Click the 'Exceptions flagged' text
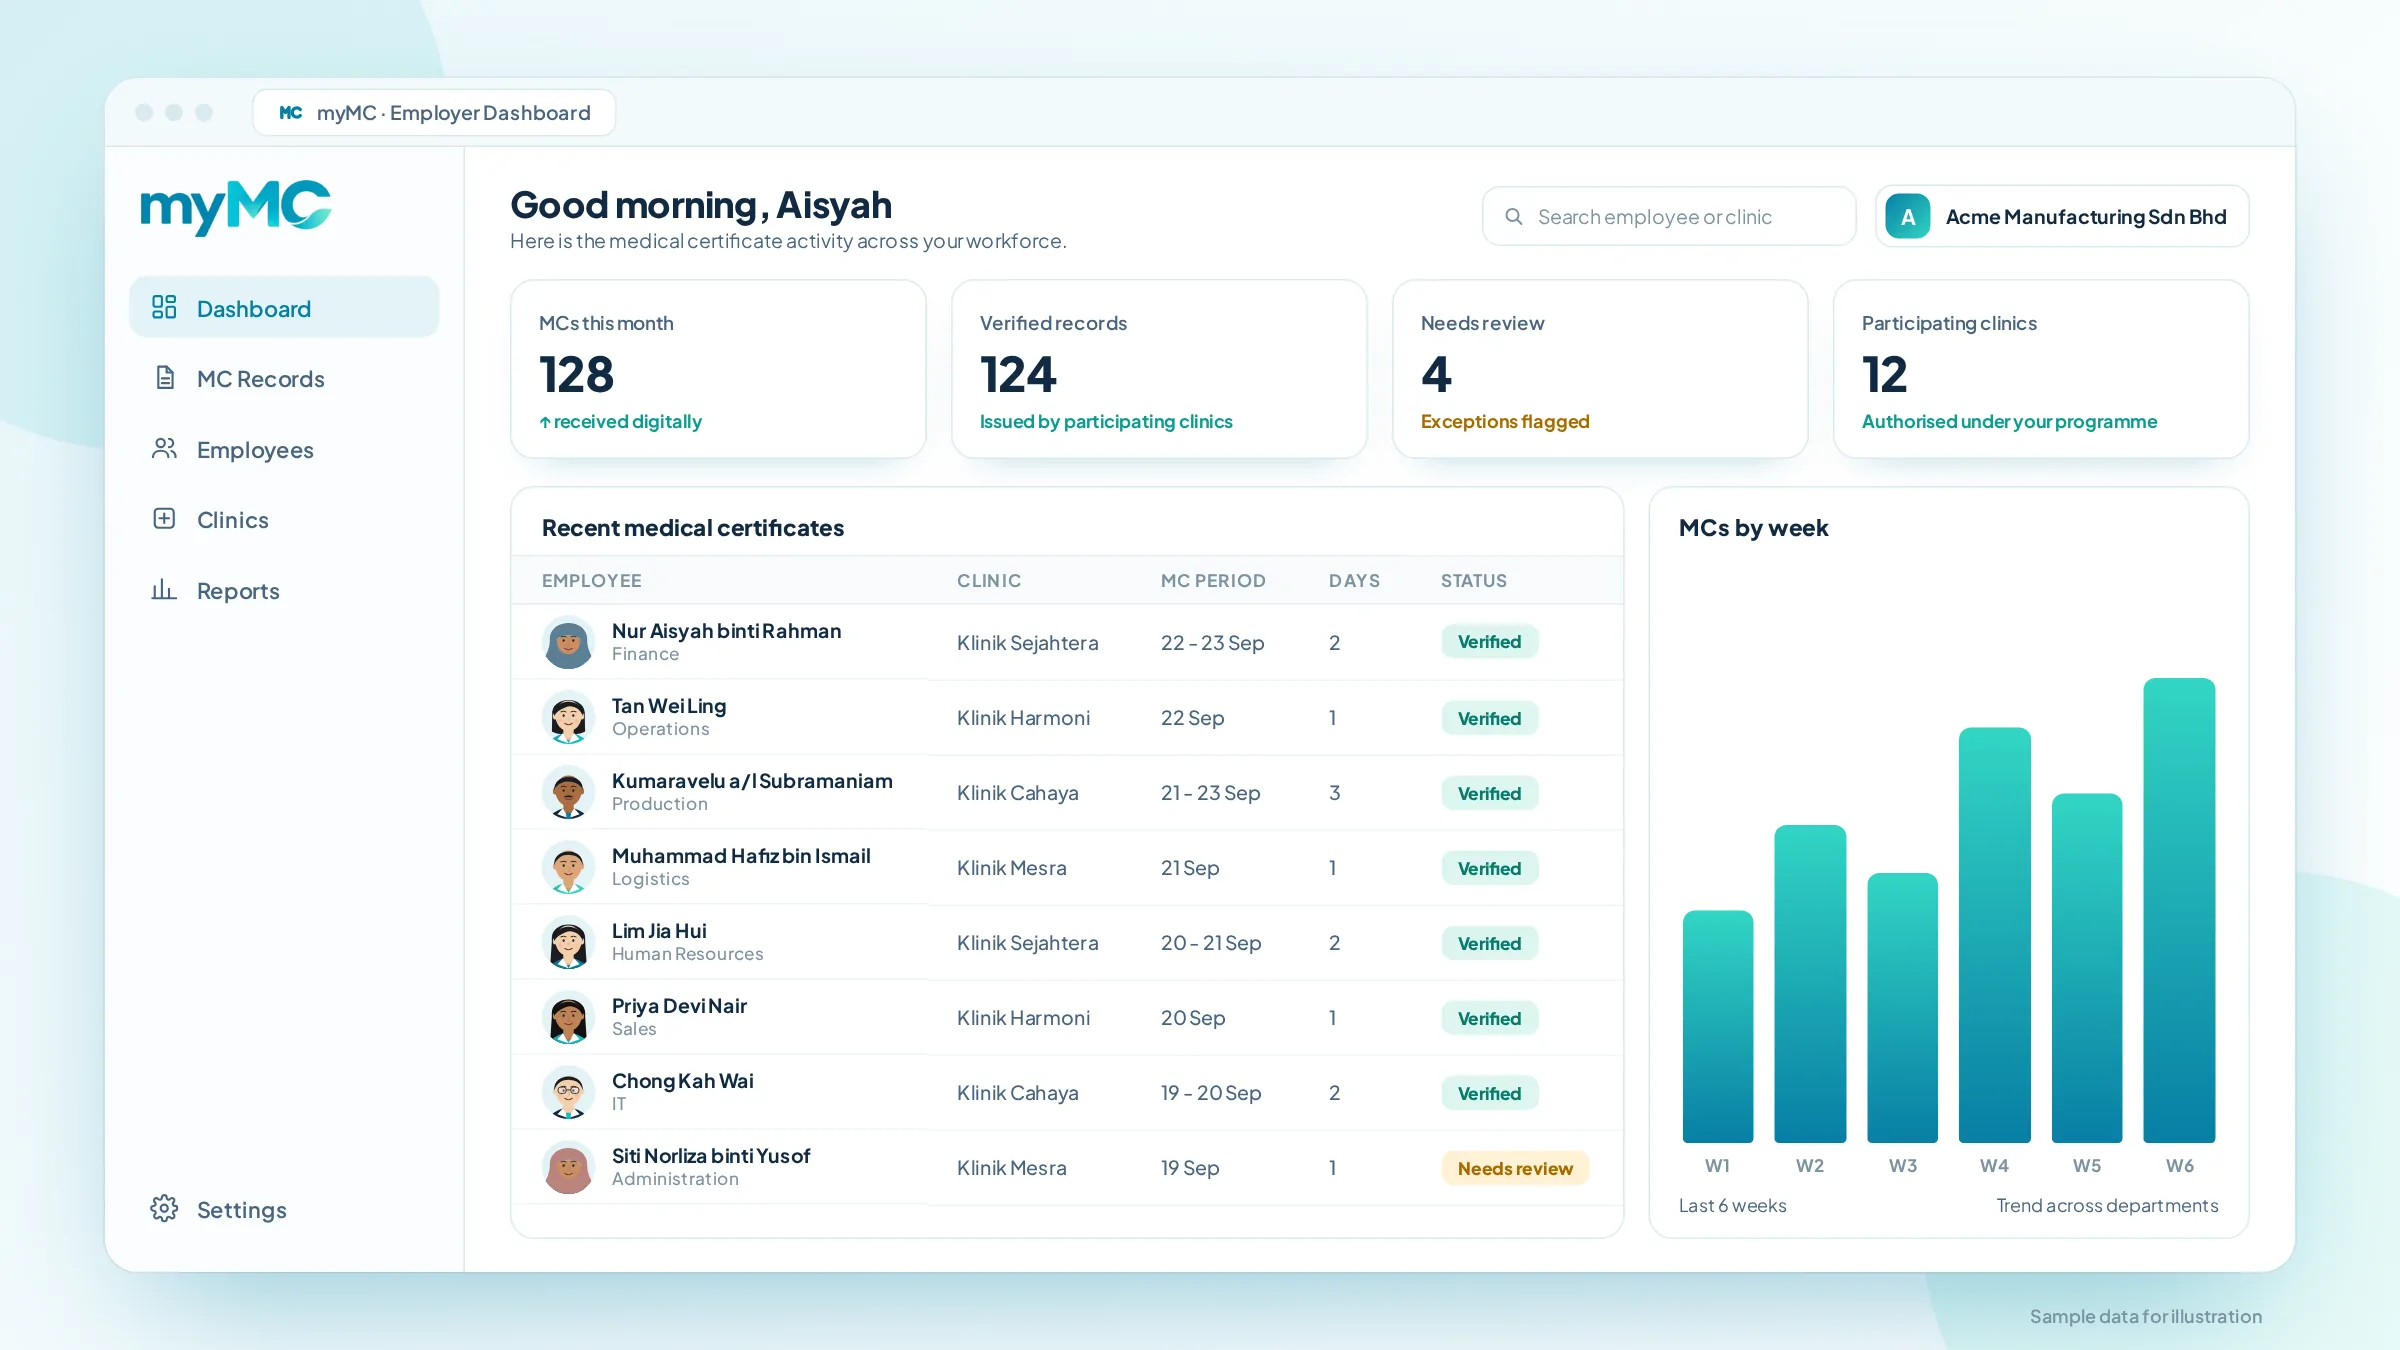The image size is (2400, 1350). point(1505,421)
